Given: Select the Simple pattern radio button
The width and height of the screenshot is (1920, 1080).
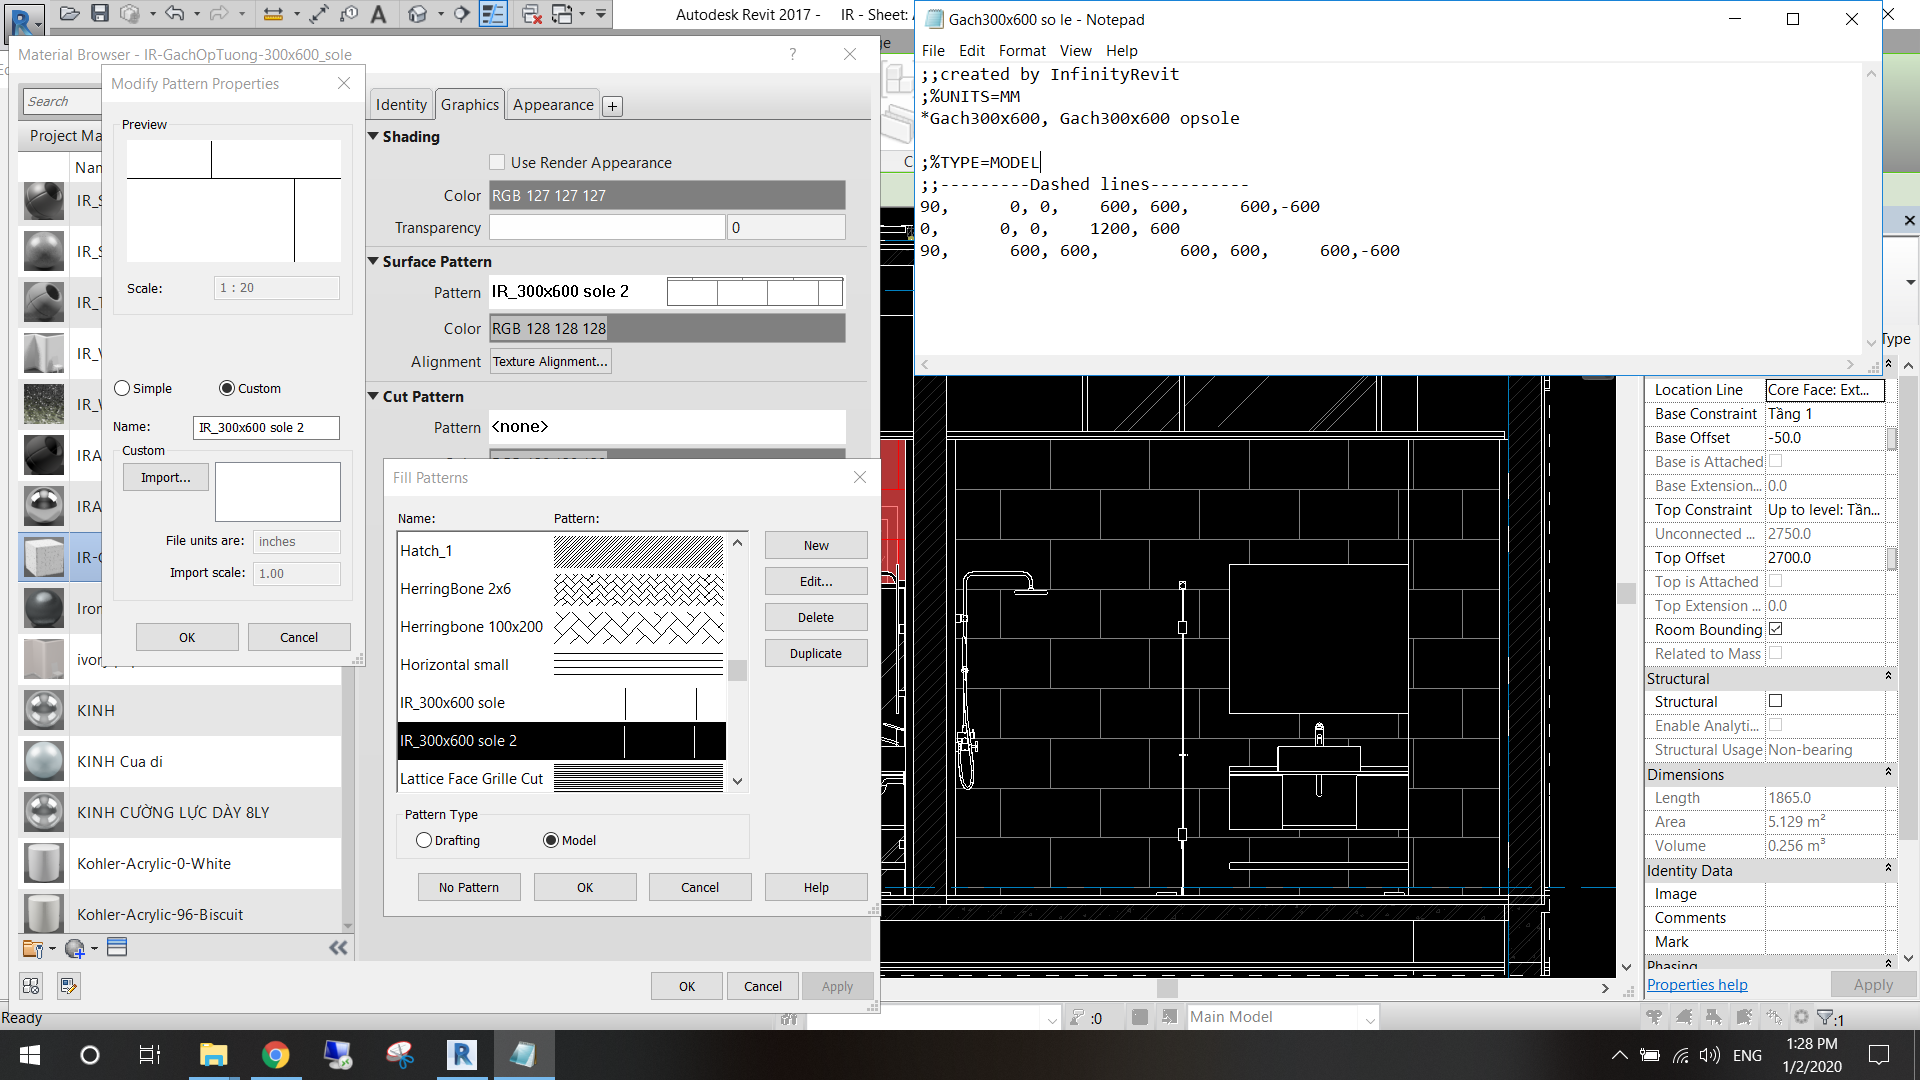Looking at the screenshot, I should 122,388.
